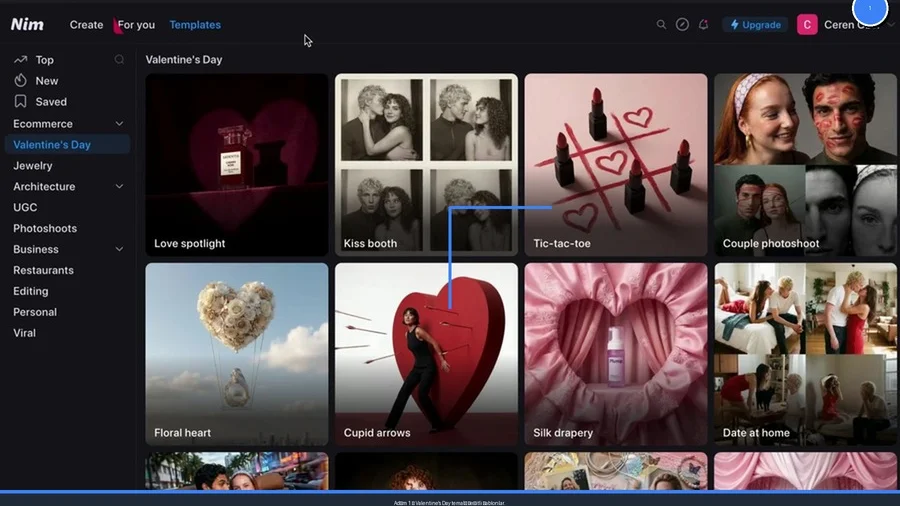Open search from the top bar magnifier
Viewport: 900px width, 506px height.
[x=661, y=25]
